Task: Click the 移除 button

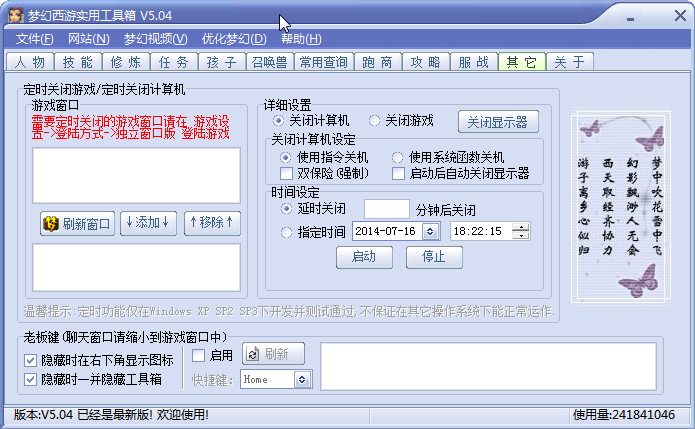Action: [x=212, y=223]
